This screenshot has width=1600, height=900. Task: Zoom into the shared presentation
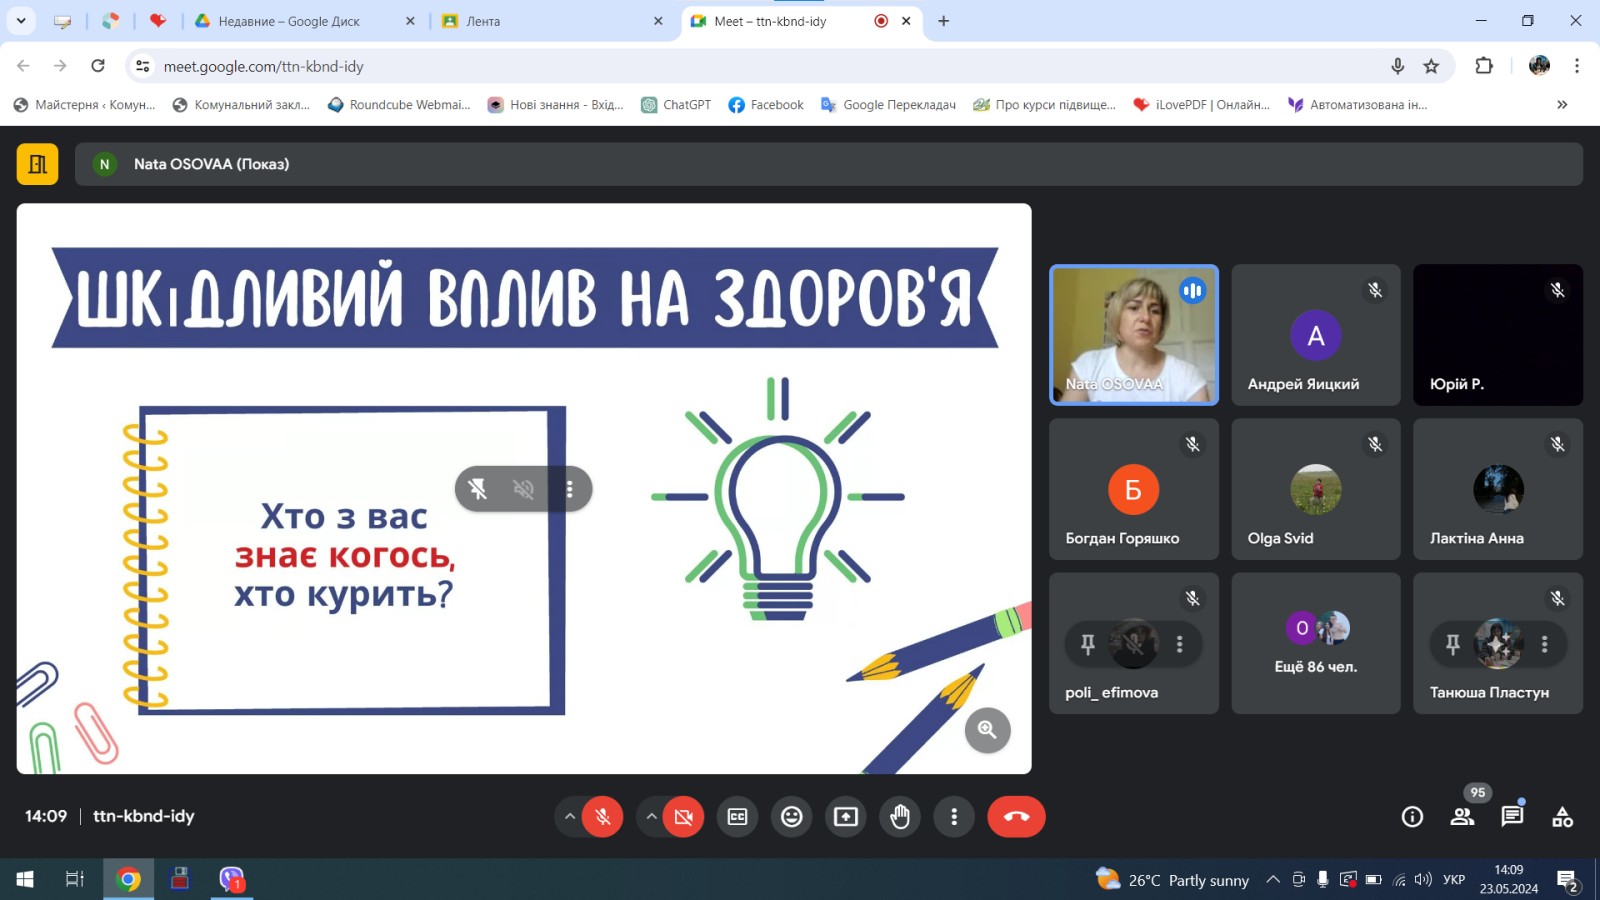(x=987, y=730)
